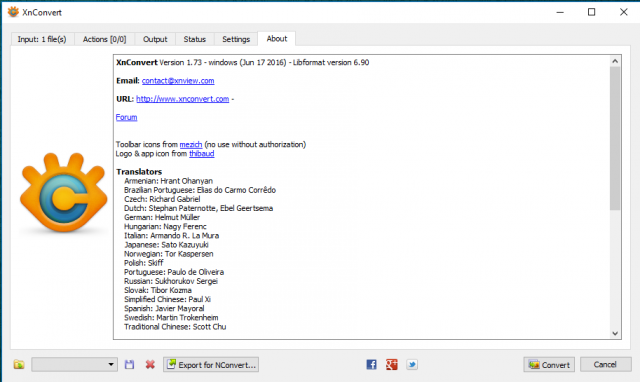Screen dimensions: 640x382
Task: Switch to the Input: 1 file(s) tab
Action: (42, 39)
